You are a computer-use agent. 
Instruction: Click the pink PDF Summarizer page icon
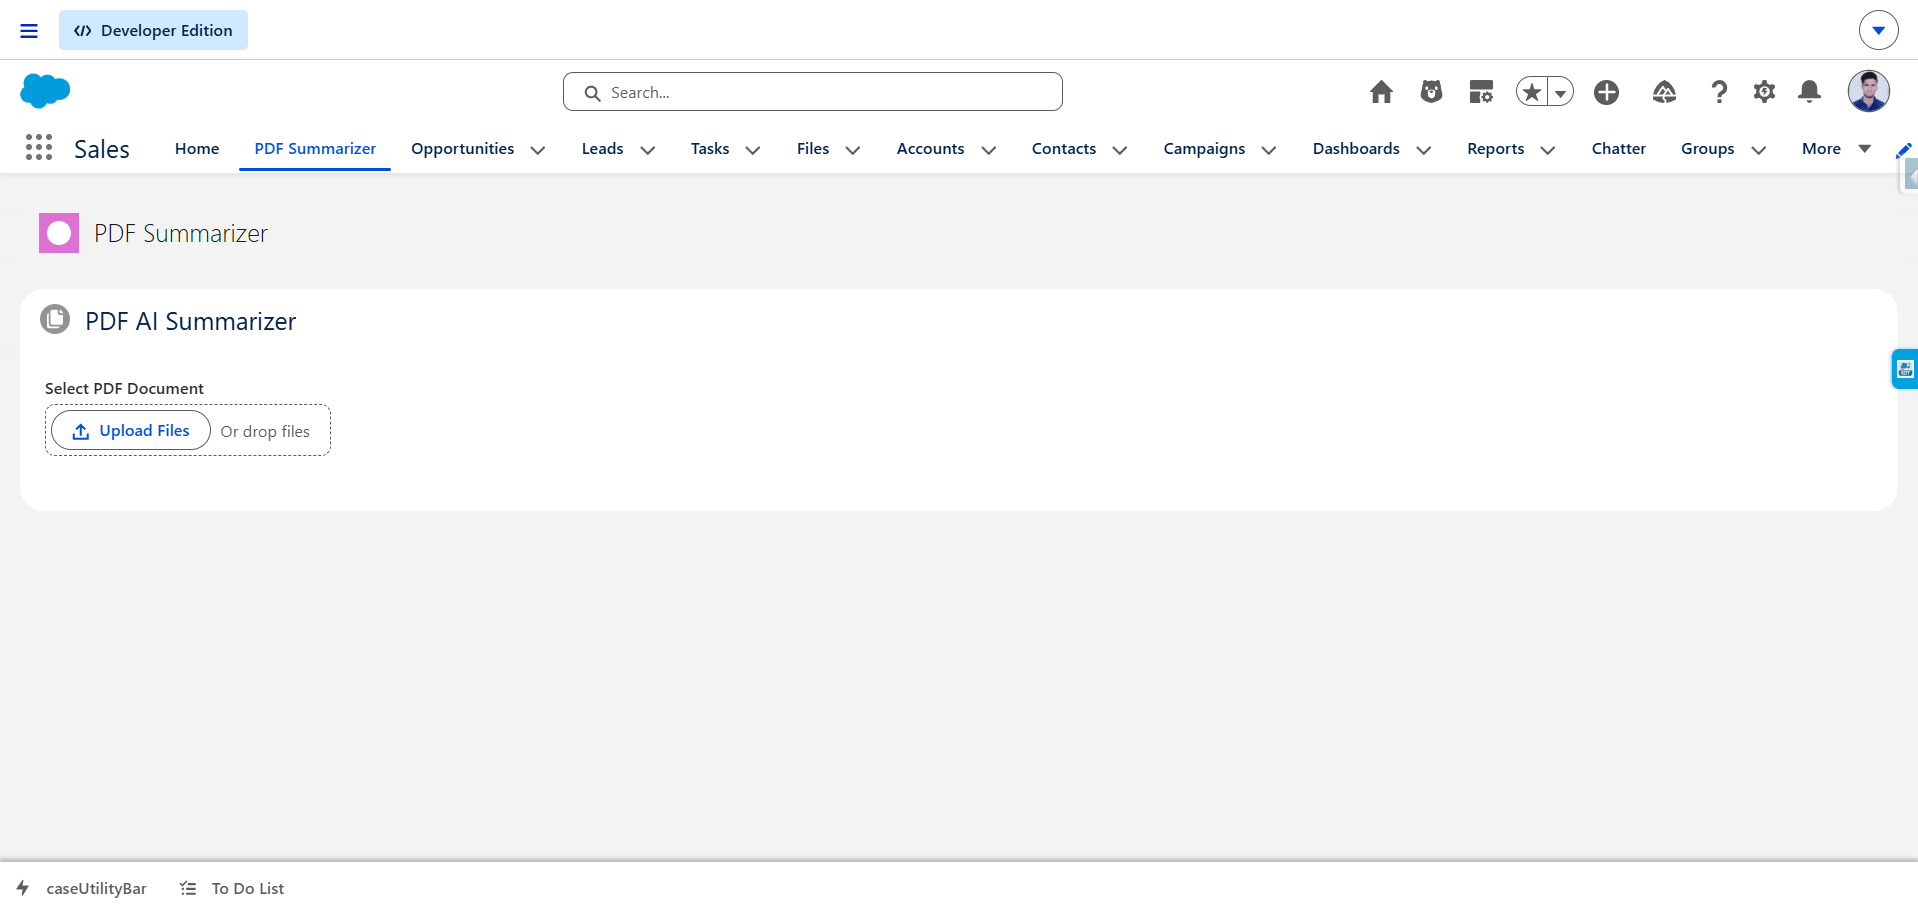point(59,233)
